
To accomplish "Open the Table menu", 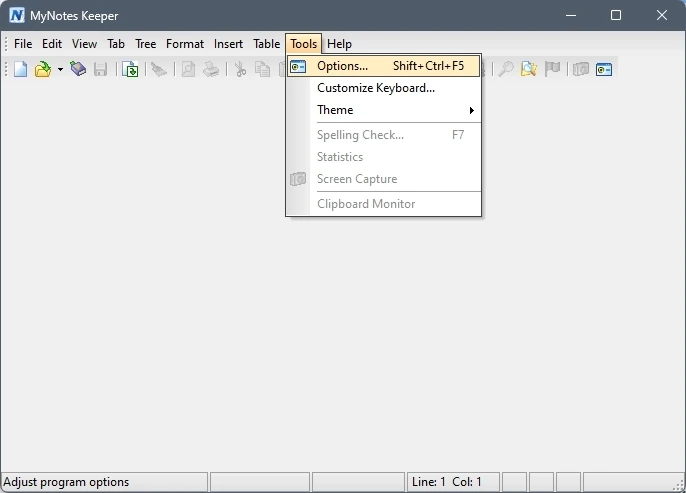I will [266, 44].
